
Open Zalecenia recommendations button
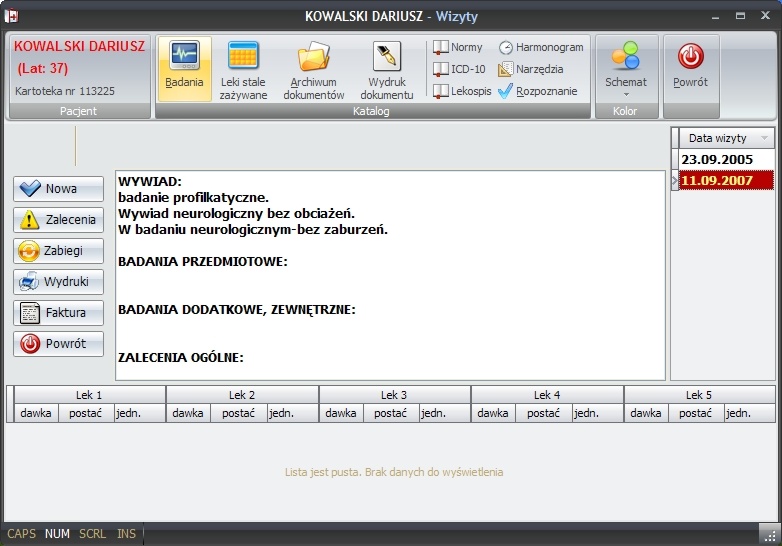[58, 220]
